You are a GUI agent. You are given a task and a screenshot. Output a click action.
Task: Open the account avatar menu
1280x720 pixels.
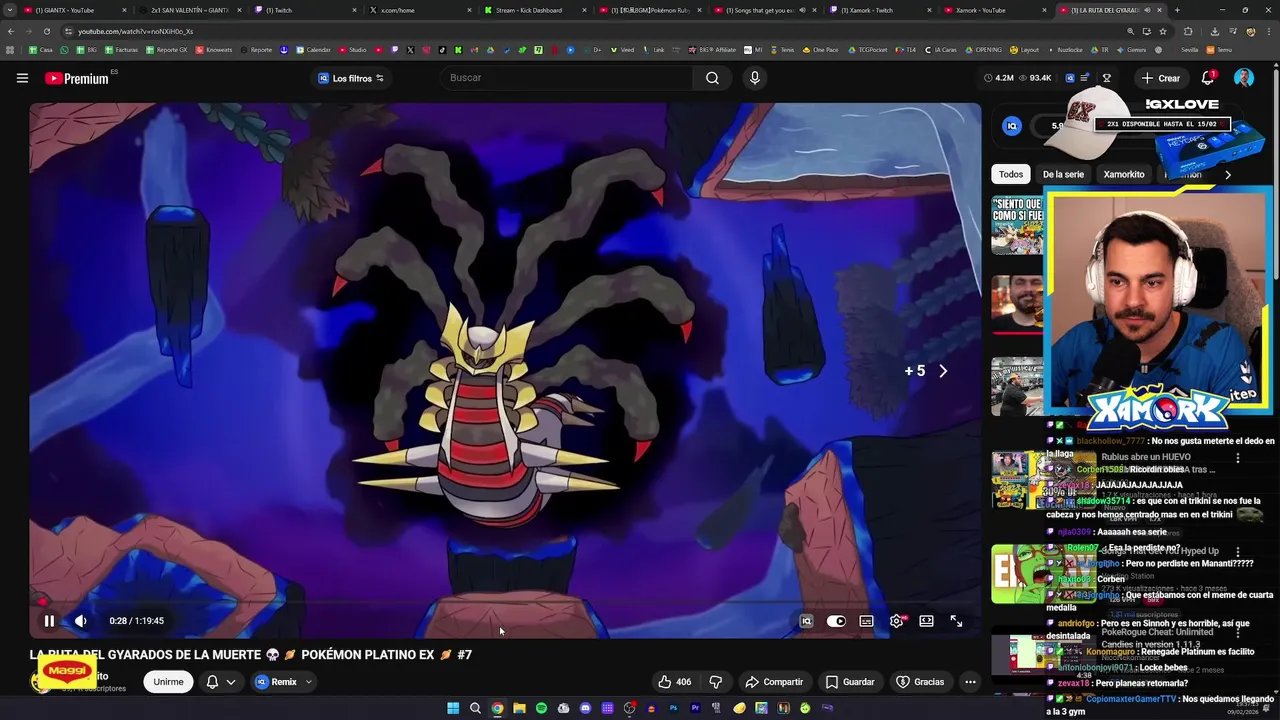coord(1243,78)
